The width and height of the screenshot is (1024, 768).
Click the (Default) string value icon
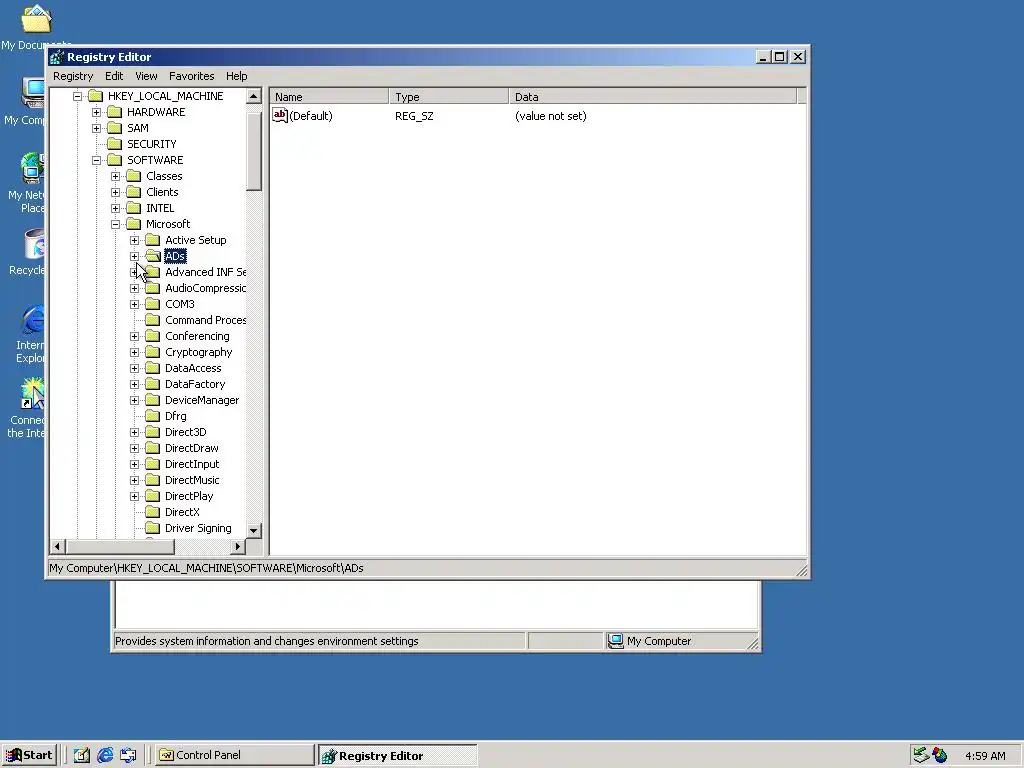pos(280,116)
